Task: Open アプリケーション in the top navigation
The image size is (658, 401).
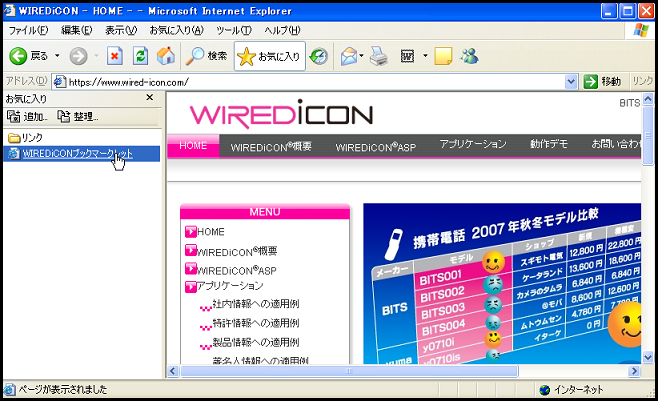Action: [473, 144]
